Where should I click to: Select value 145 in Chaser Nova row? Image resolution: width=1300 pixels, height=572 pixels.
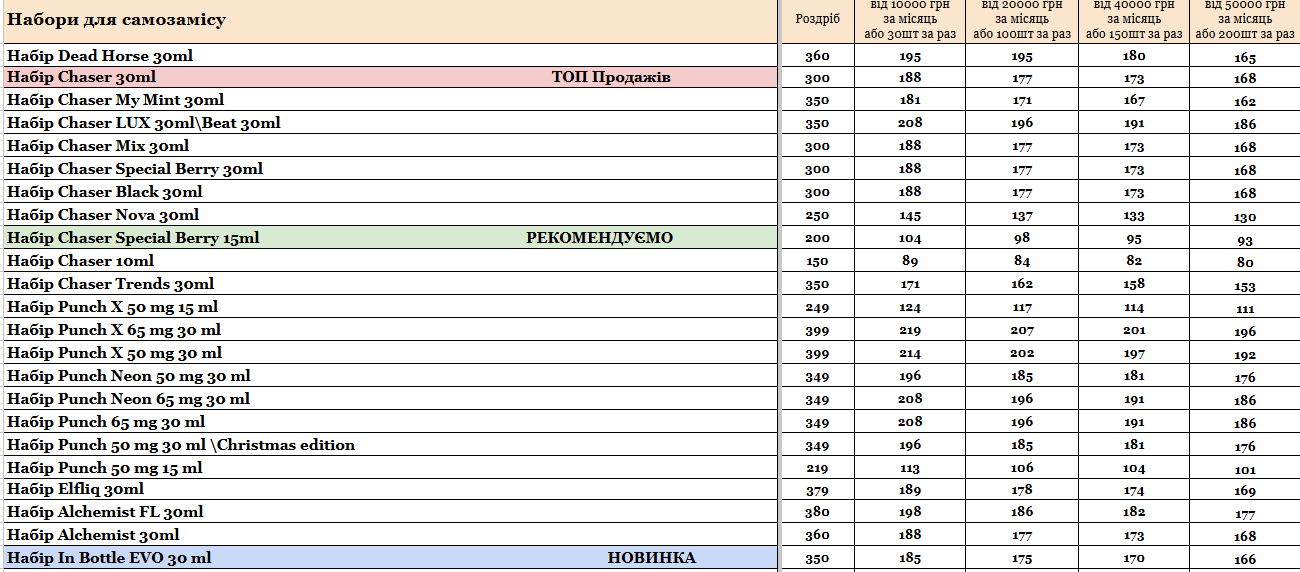click(910, 215)
